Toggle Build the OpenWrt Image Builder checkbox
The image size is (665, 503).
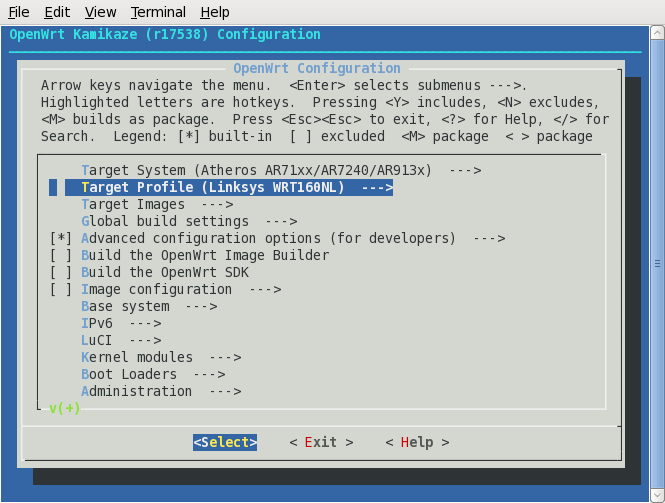coord(61,255)
